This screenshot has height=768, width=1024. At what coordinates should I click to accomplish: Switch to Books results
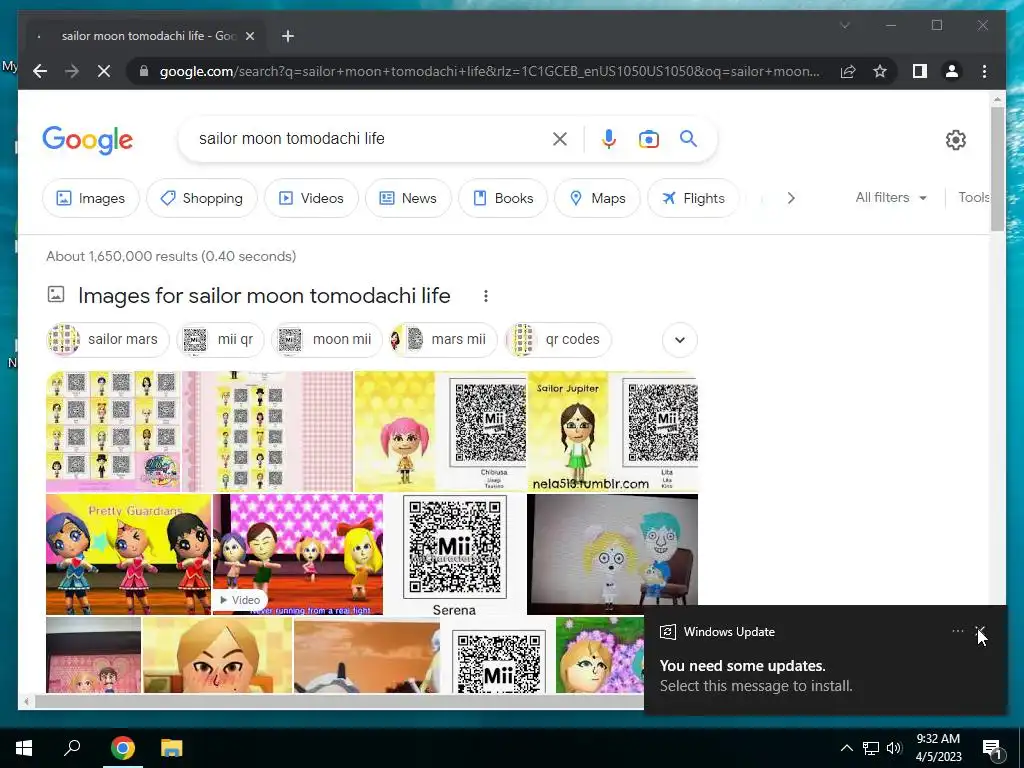pos(503,198)
